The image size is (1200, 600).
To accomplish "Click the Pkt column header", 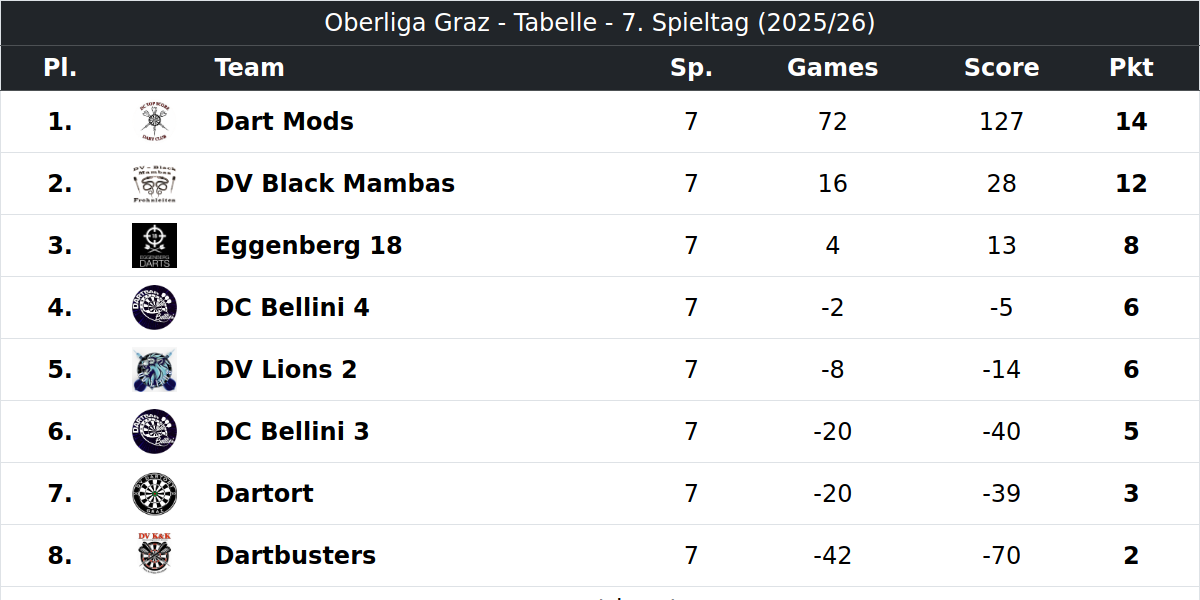I will click(x=1131, y=68).
